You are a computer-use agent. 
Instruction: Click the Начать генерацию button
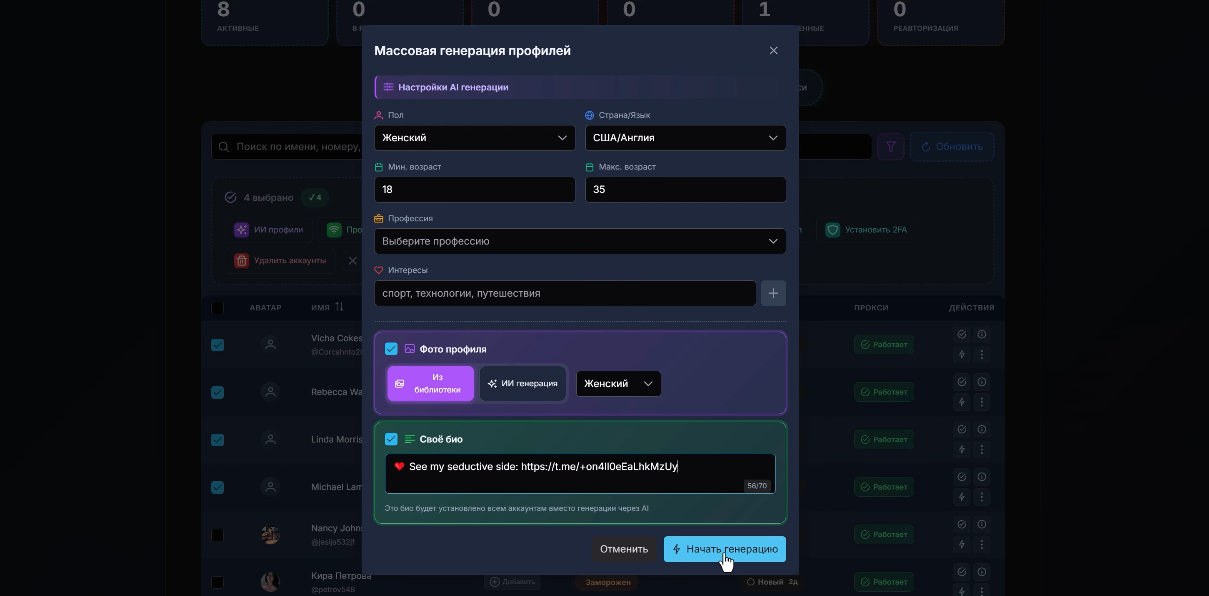click(725, 549)
